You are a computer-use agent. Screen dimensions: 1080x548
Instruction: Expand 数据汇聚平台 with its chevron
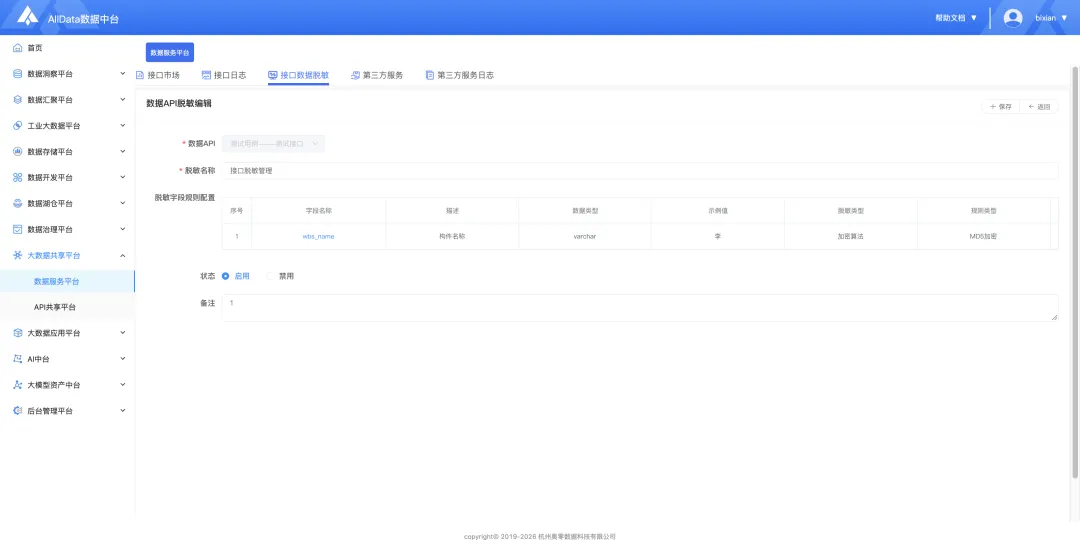[x=123, y=100]
